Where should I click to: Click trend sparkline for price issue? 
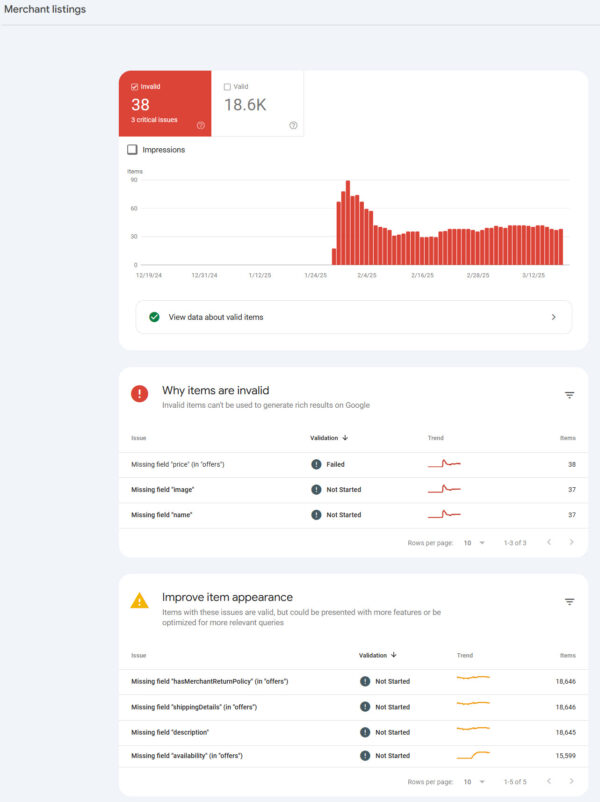(444, 464)
